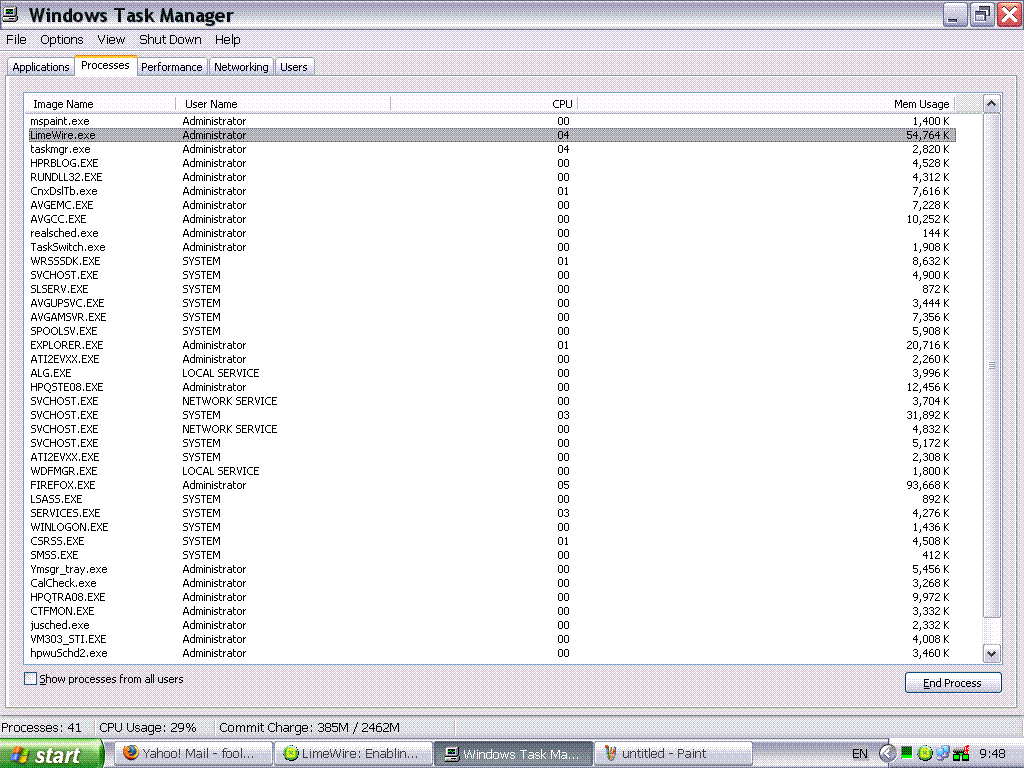Click the network computers tray icon
Screen dimensions: 1024x768
click(942, 752)
